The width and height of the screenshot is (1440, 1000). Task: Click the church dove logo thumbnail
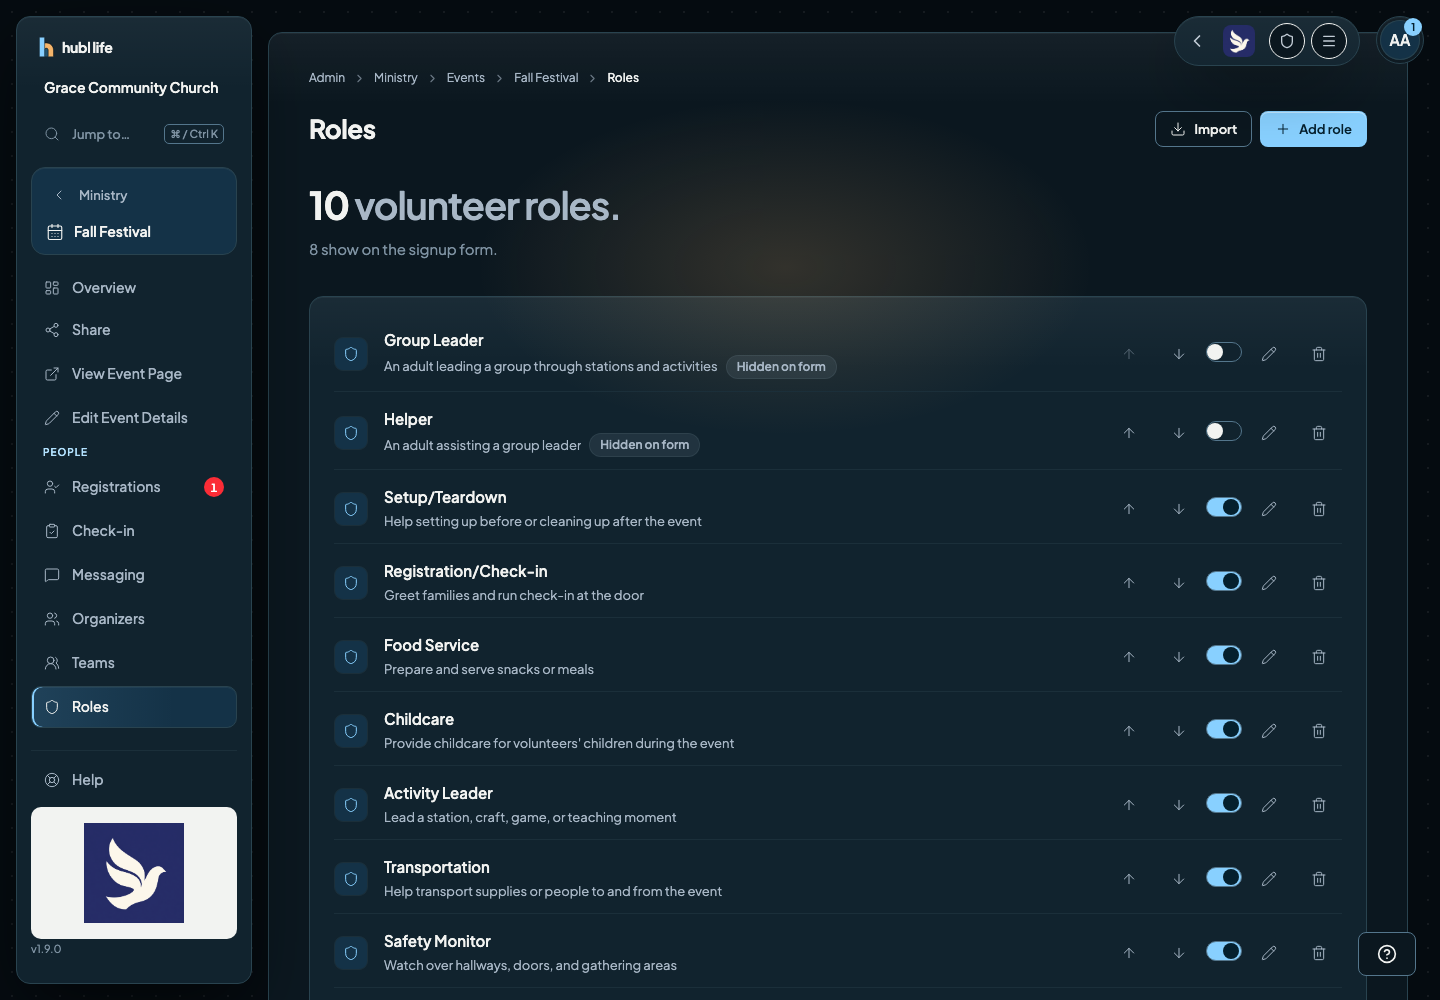(134, 873)
